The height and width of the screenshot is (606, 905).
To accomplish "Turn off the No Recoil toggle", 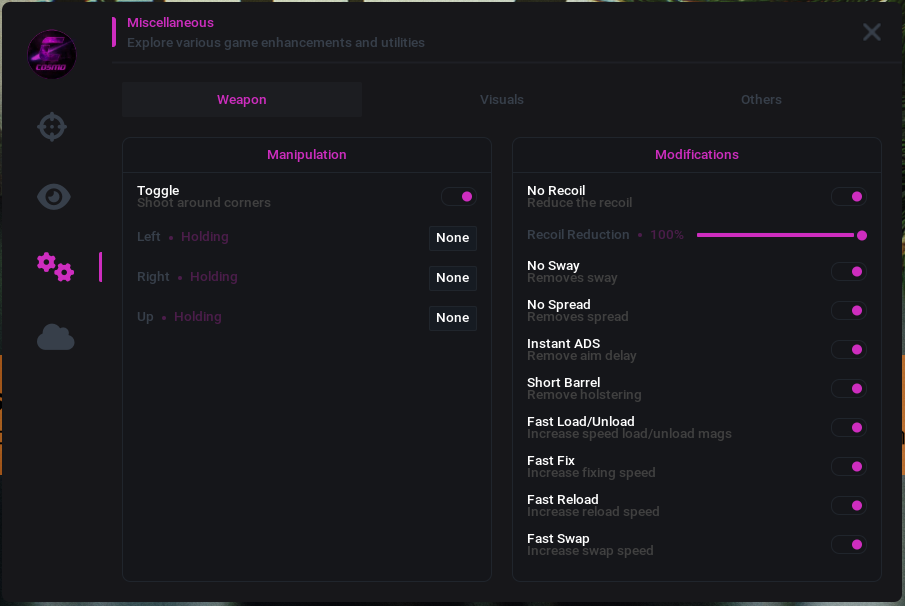I will pyautogui.click(x=849, y=197).
